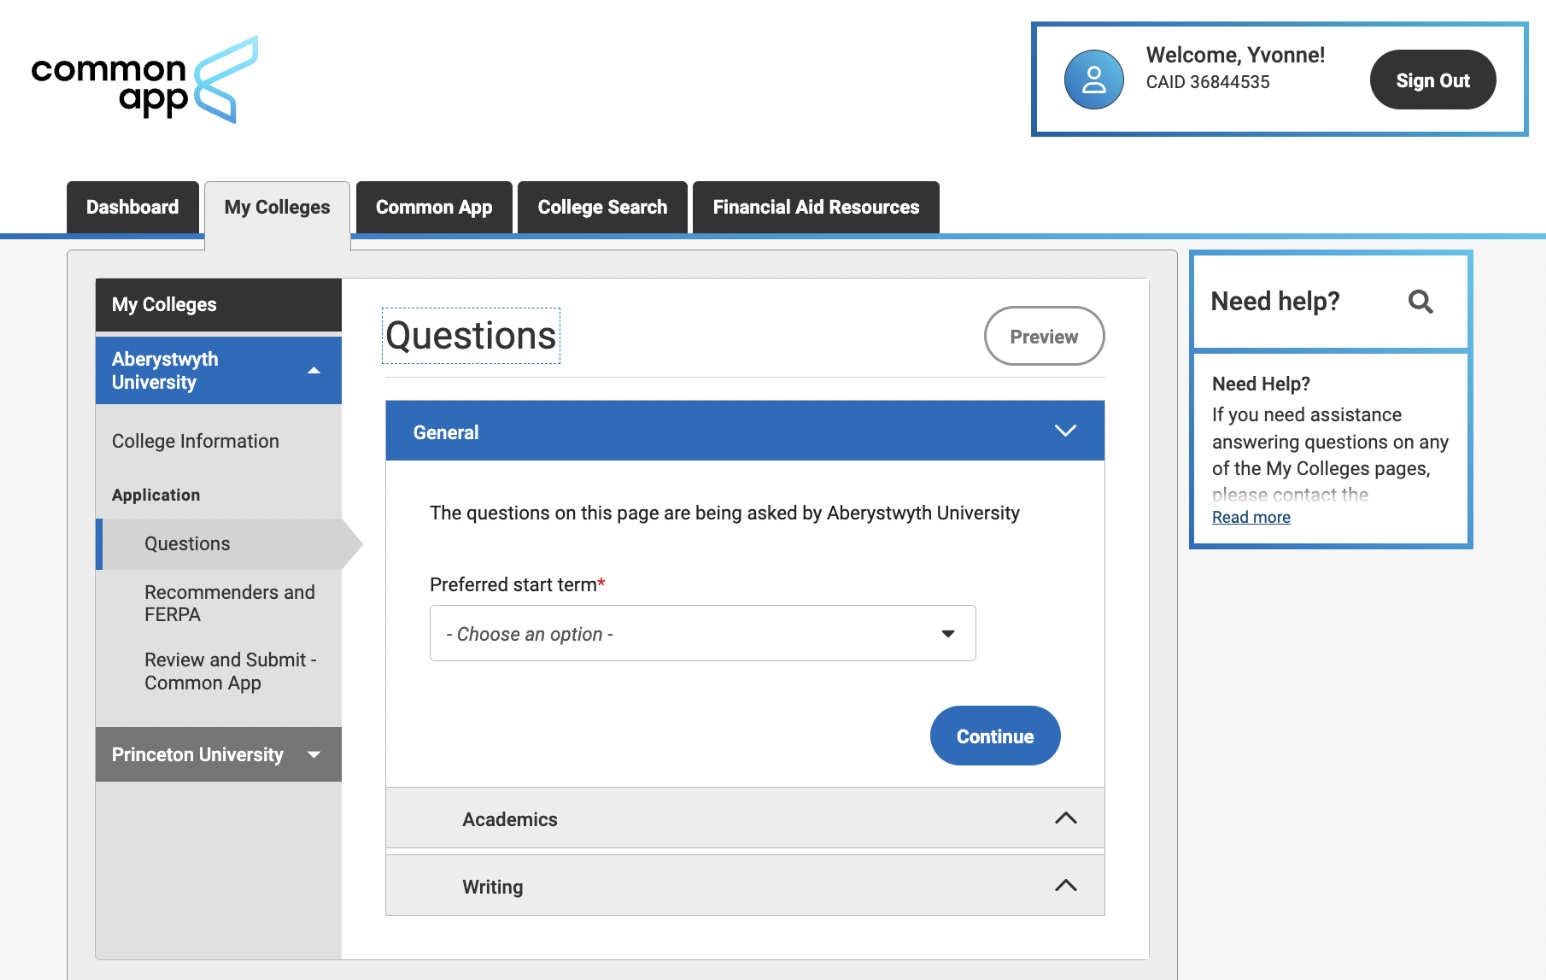
Task: Click the Writing section title
Action: click(x=492, y=886)
